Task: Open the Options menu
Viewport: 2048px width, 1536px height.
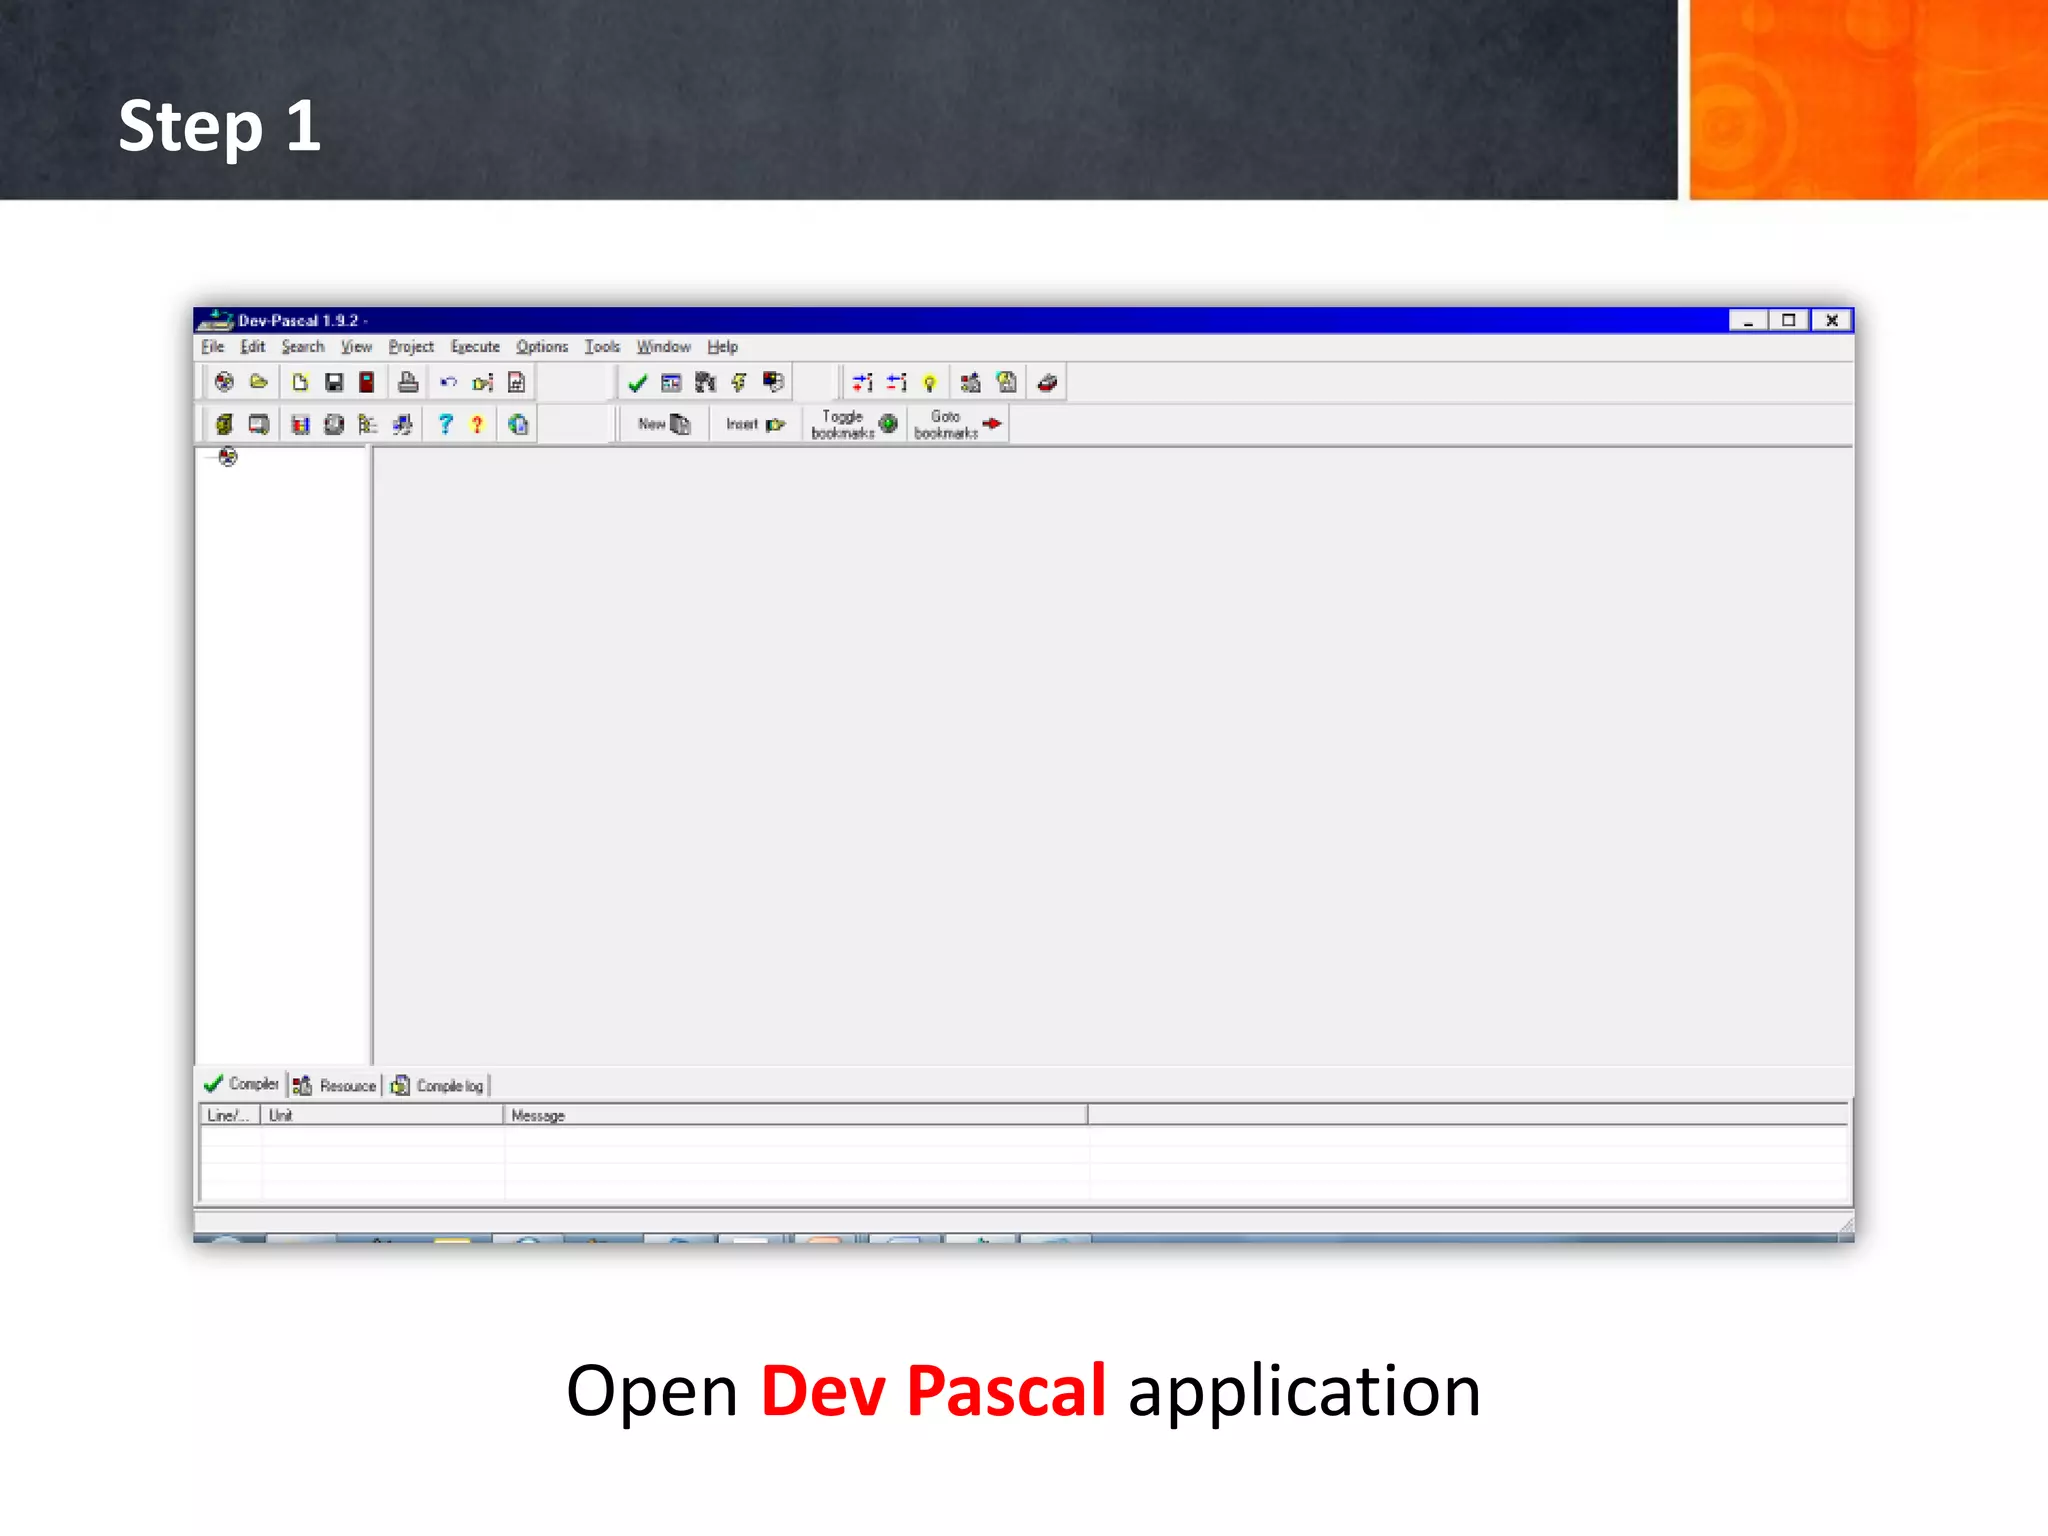Action: pyautogui.click(x=542, y=347)
